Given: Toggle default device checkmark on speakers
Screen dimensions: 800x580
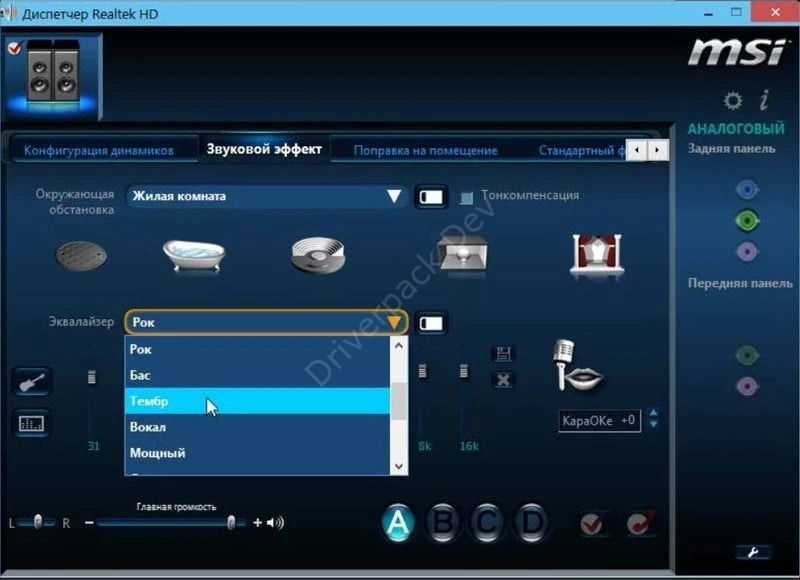Looking at the screenshot, I should pyautogui.click(x=14, y=48).
